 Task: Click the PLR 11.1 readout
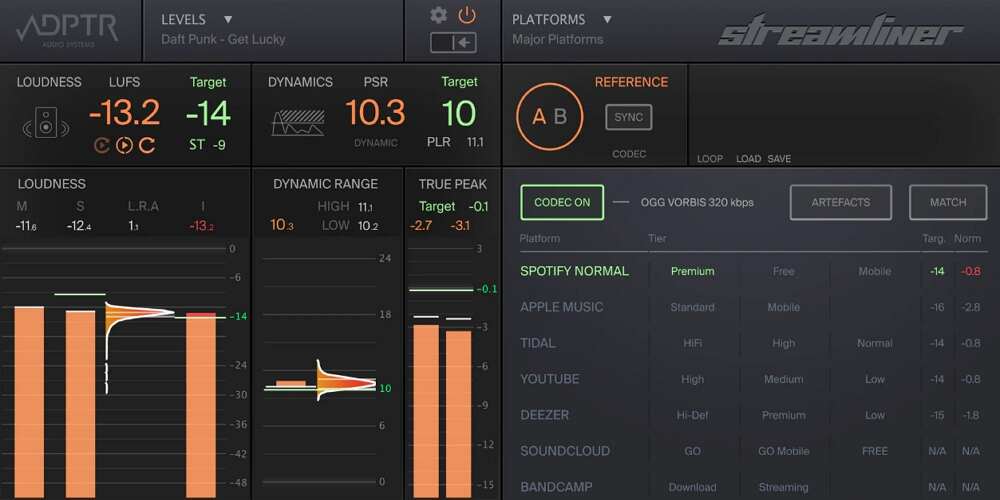(455, 142)
